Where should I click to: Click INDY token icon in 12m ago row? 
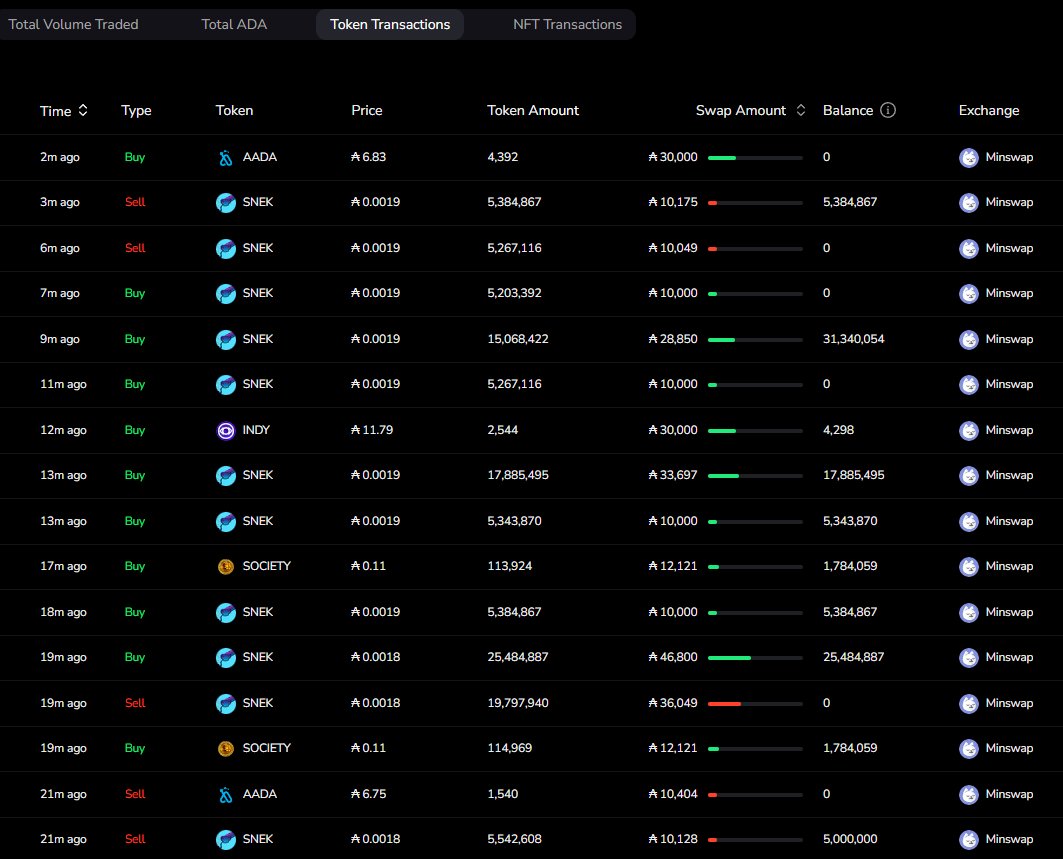click(226, 431)
